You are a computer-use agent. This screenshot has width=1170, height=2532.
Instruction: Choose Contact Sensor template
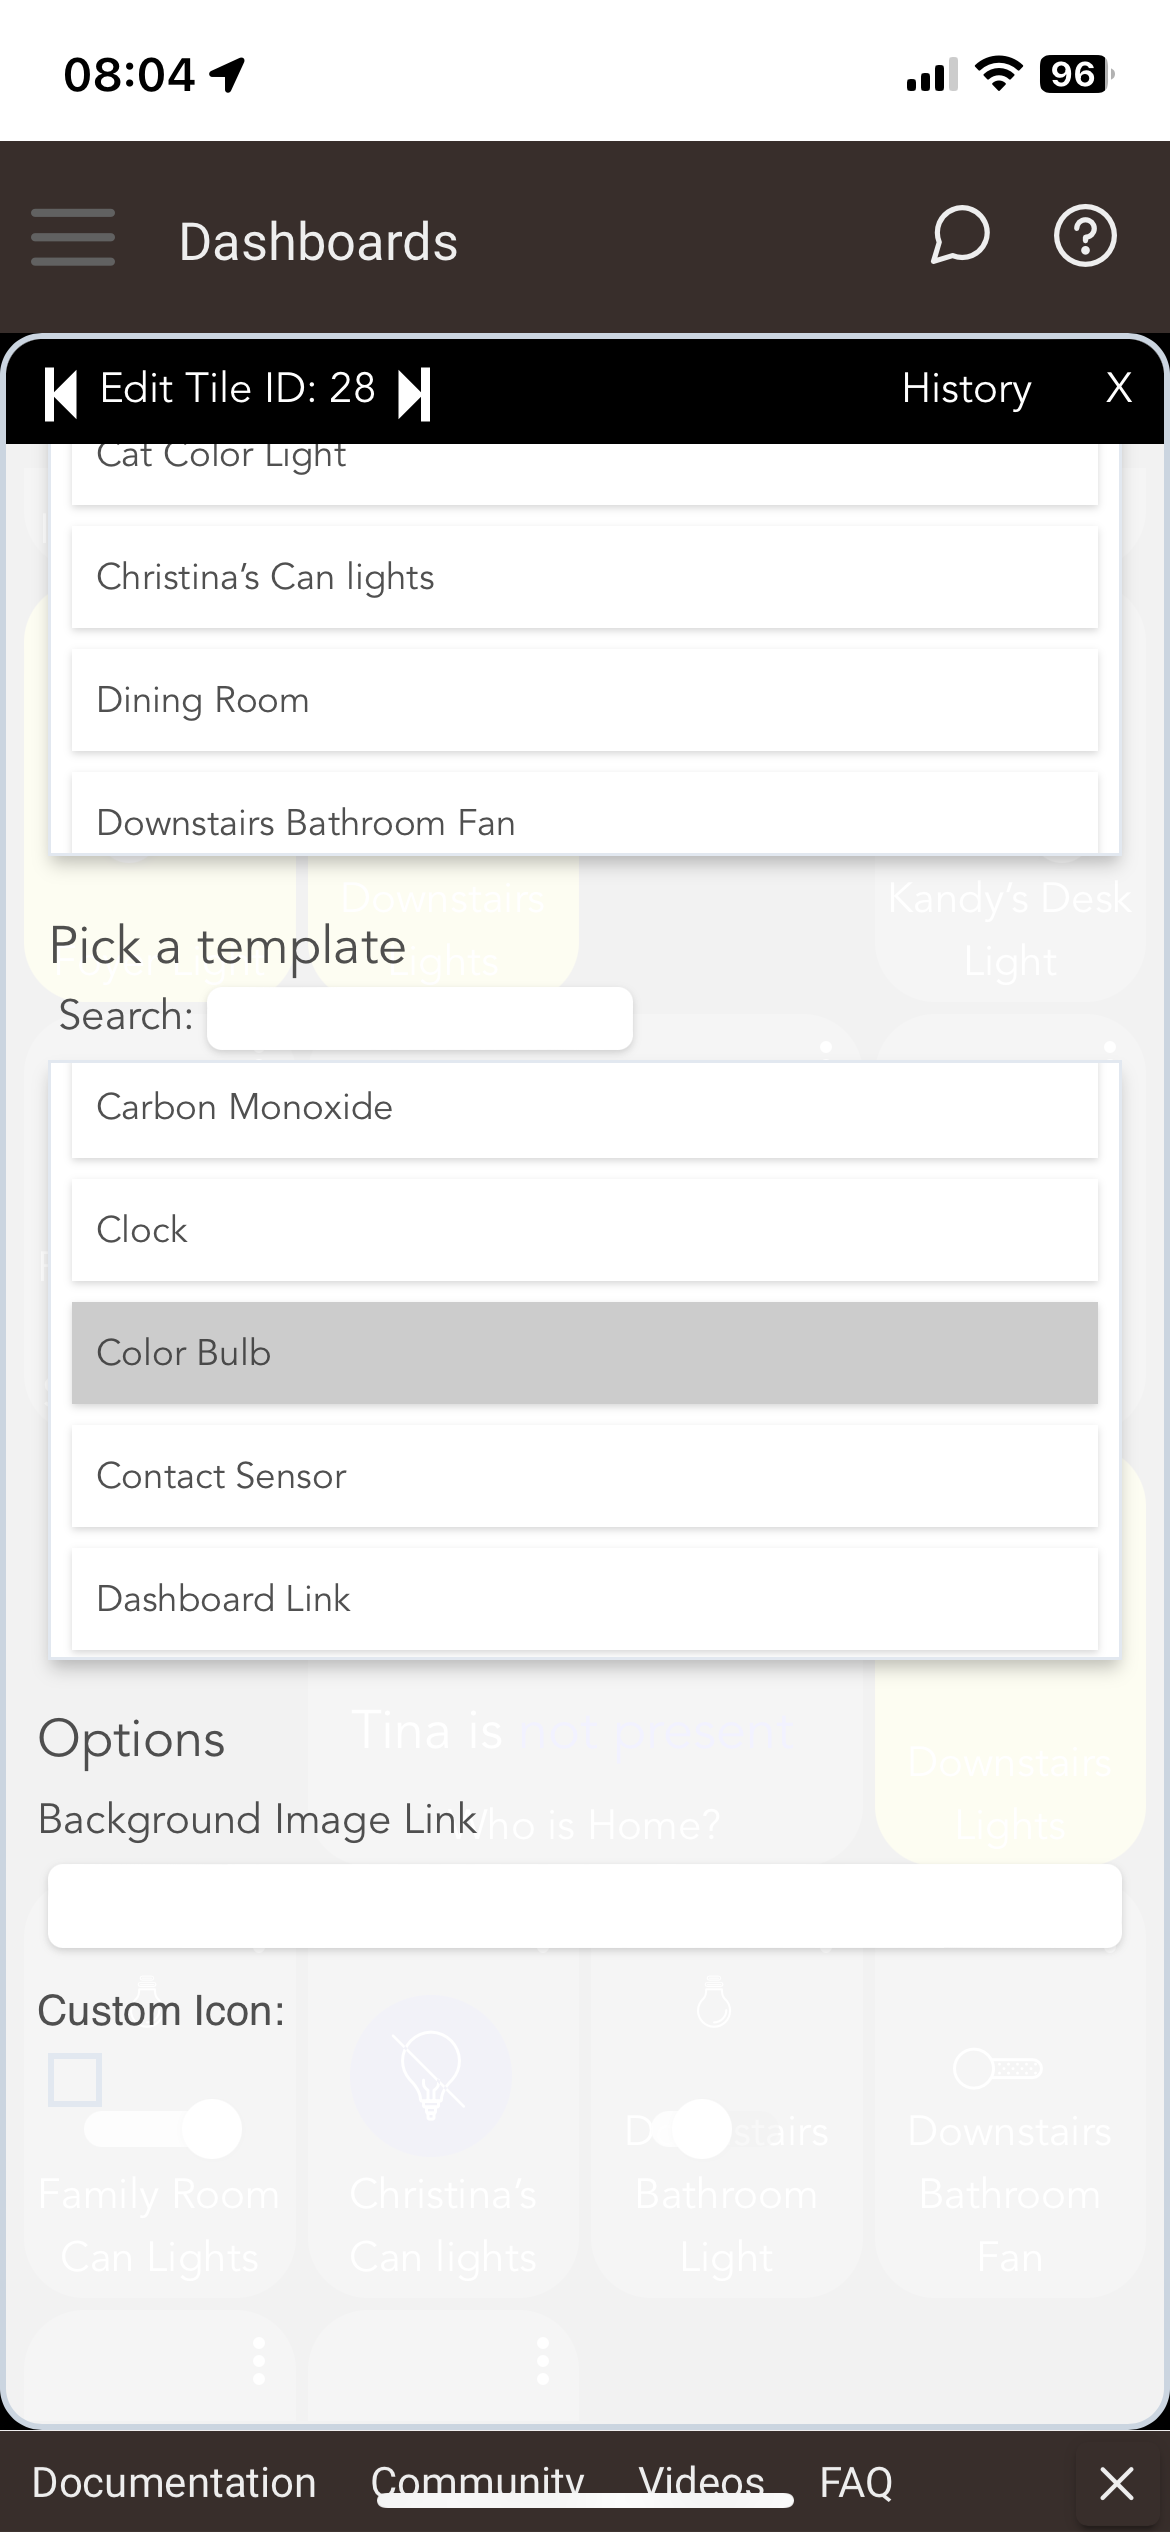pos(585,1476)
